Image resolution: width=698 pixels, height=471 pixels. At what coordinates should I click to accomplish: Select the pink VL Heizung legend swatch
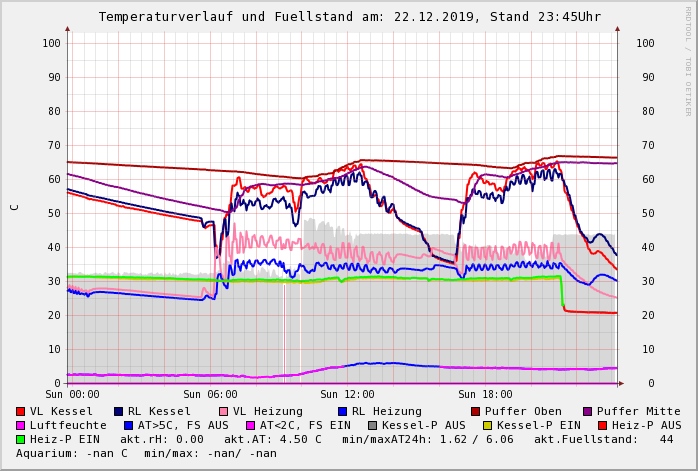[222, 411]
